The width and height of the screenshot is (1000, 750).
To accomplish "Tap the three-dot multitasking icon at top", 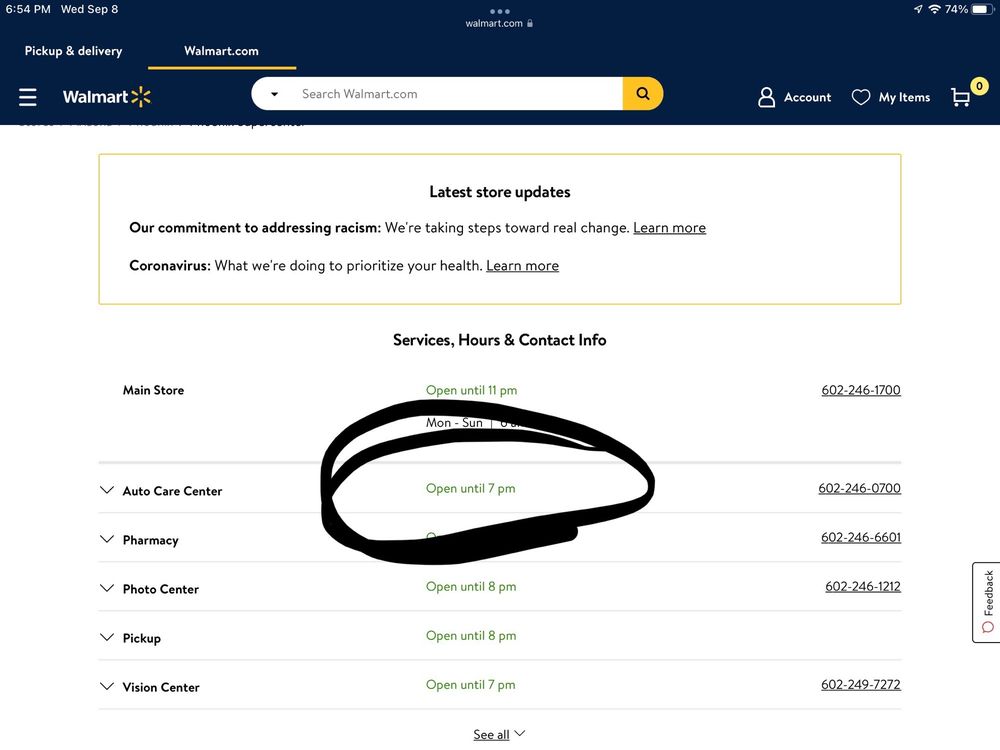I will [x=499, y=11].
